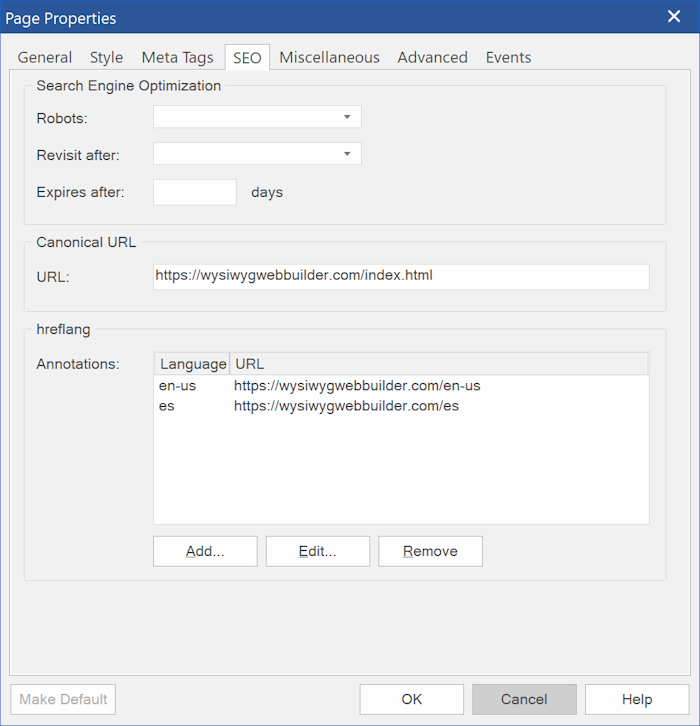This screenshot has width=700, height=726.
Task: Open the Style tab
Action: 106,57
